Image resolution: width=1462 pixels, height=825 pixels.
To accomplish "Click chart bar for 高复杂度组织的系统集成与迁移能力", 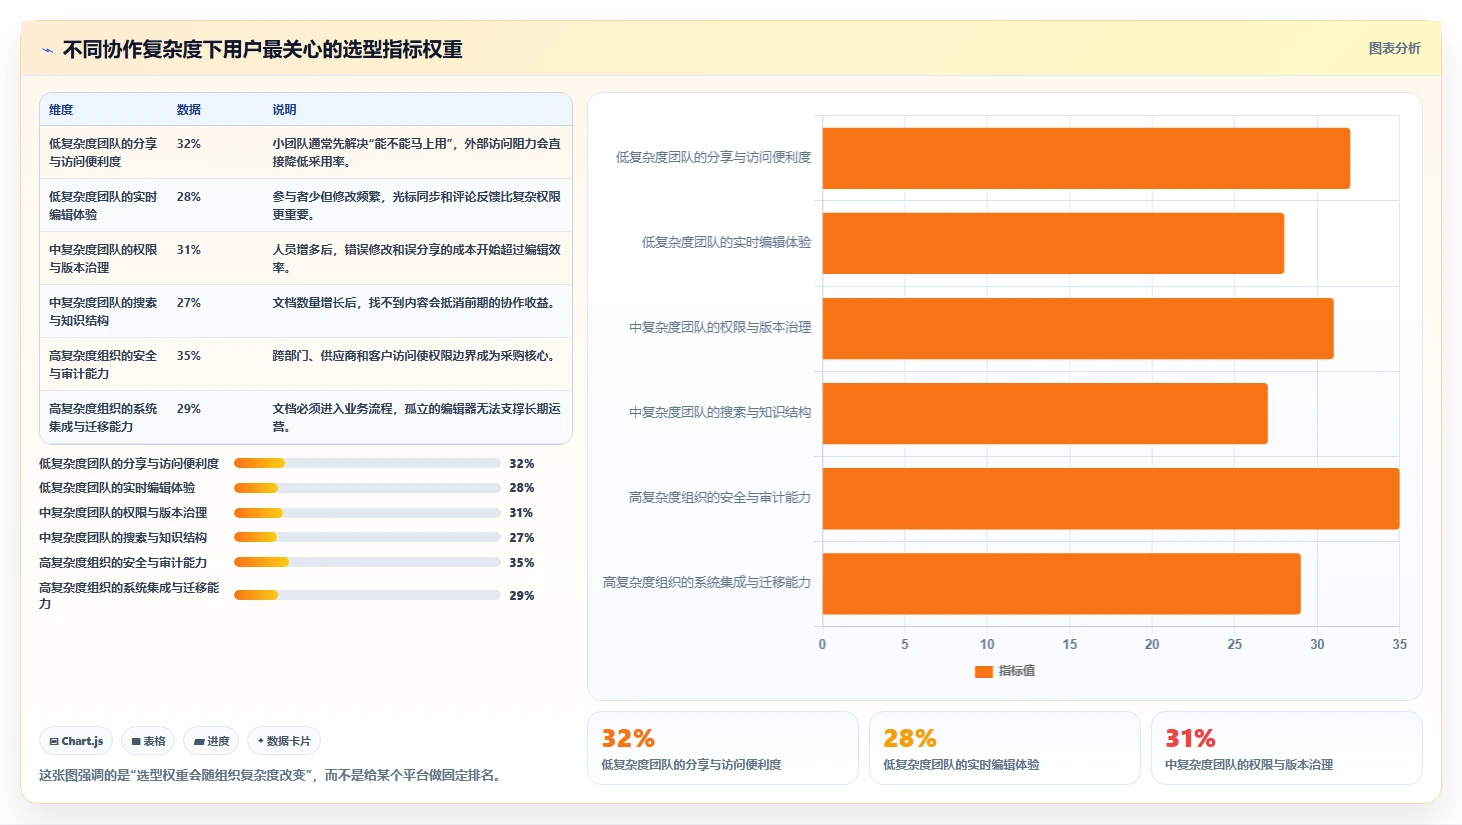I will point(1062,584).
